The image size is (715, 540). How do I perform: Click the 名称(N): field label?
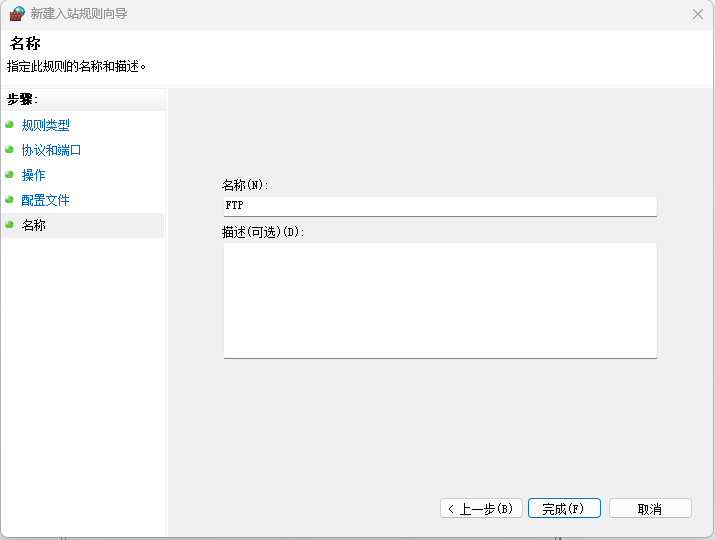click(x=245, y=185)
